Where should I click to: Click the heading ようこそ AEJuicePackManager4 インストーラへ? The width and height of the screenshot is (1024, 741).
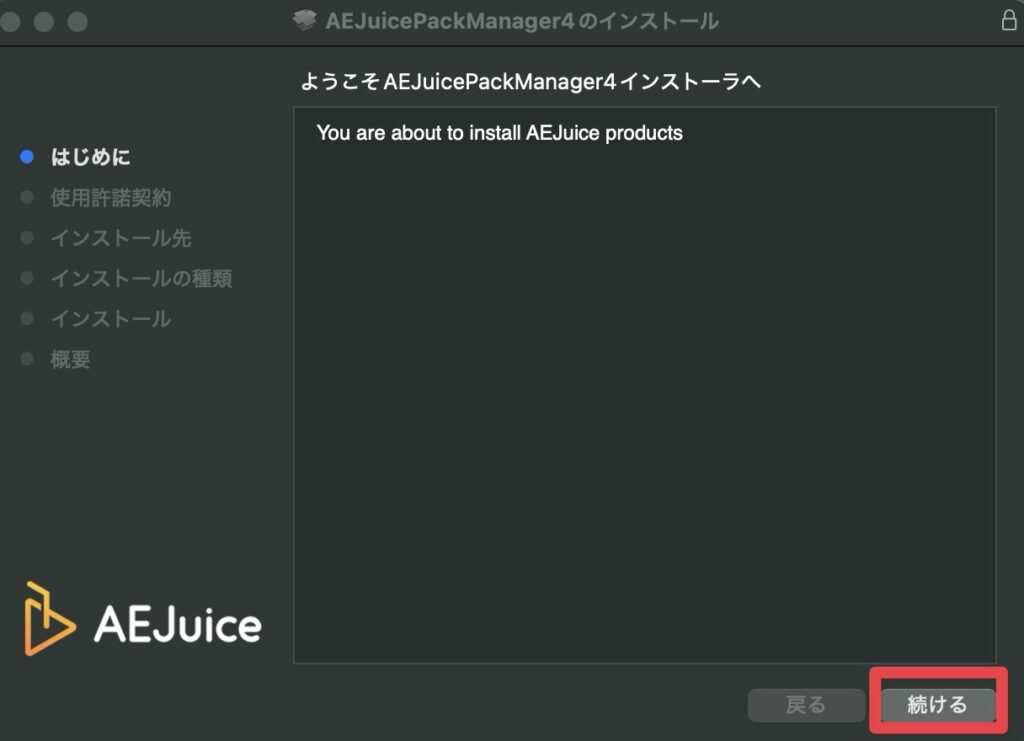click(x=530, y=82)
